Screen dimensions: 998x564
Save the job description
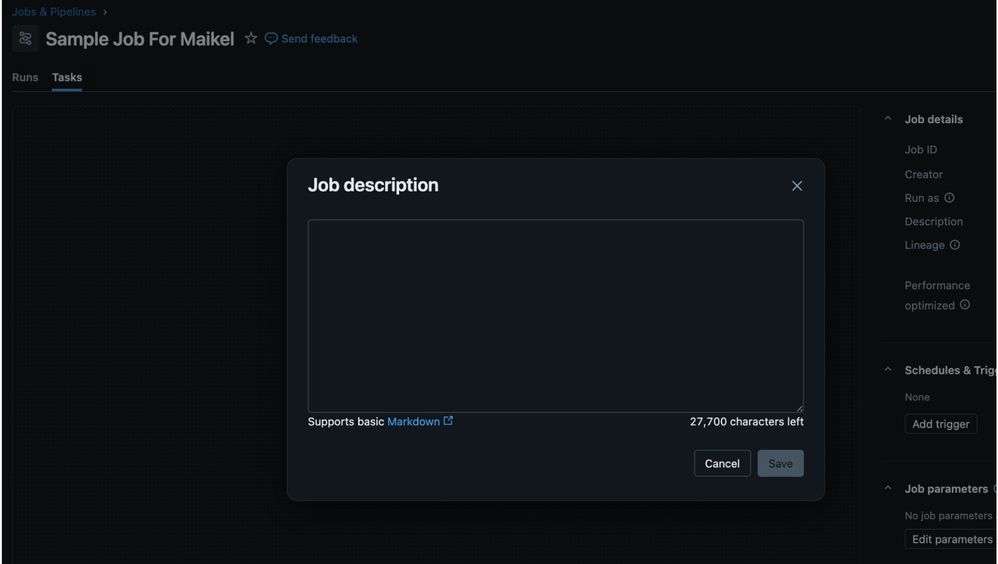[780, 463]
